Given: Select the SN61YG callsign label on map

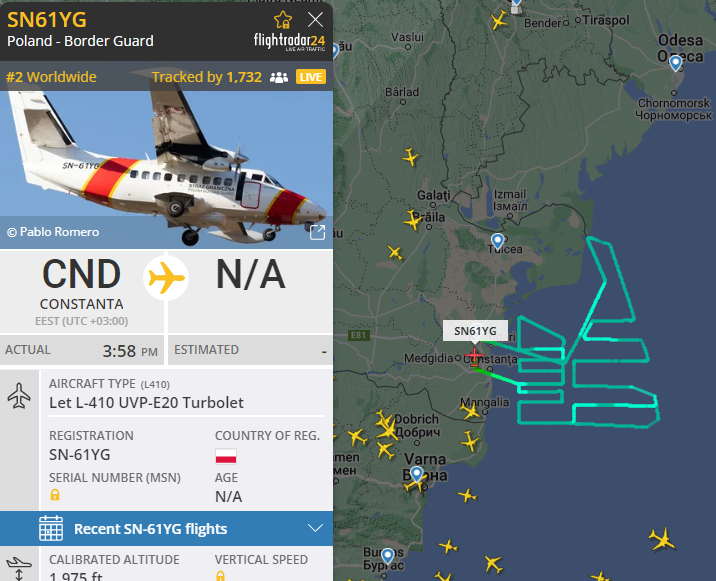Looking at the screenshot, I should 475,331.
